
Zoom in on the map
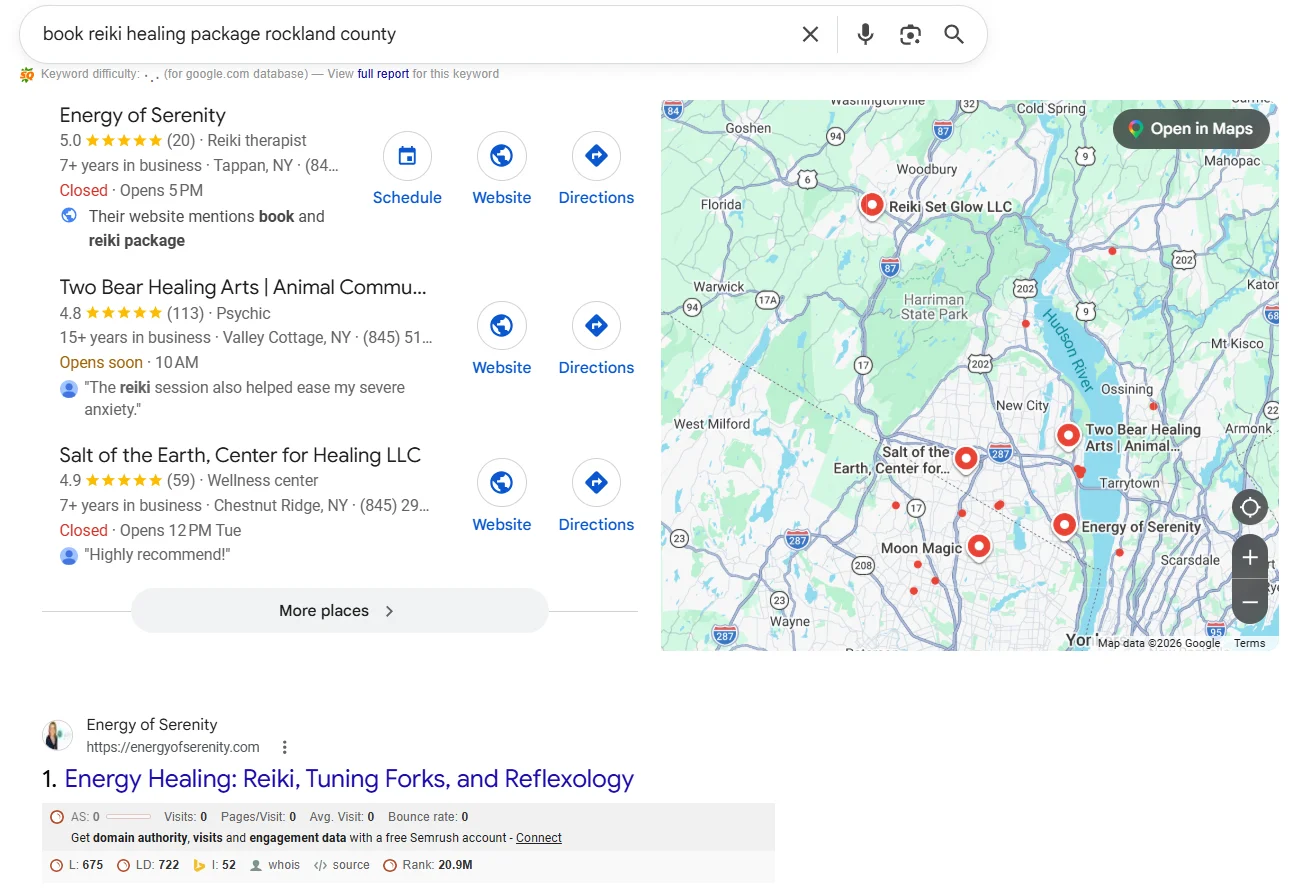[x=1250, y=558]
